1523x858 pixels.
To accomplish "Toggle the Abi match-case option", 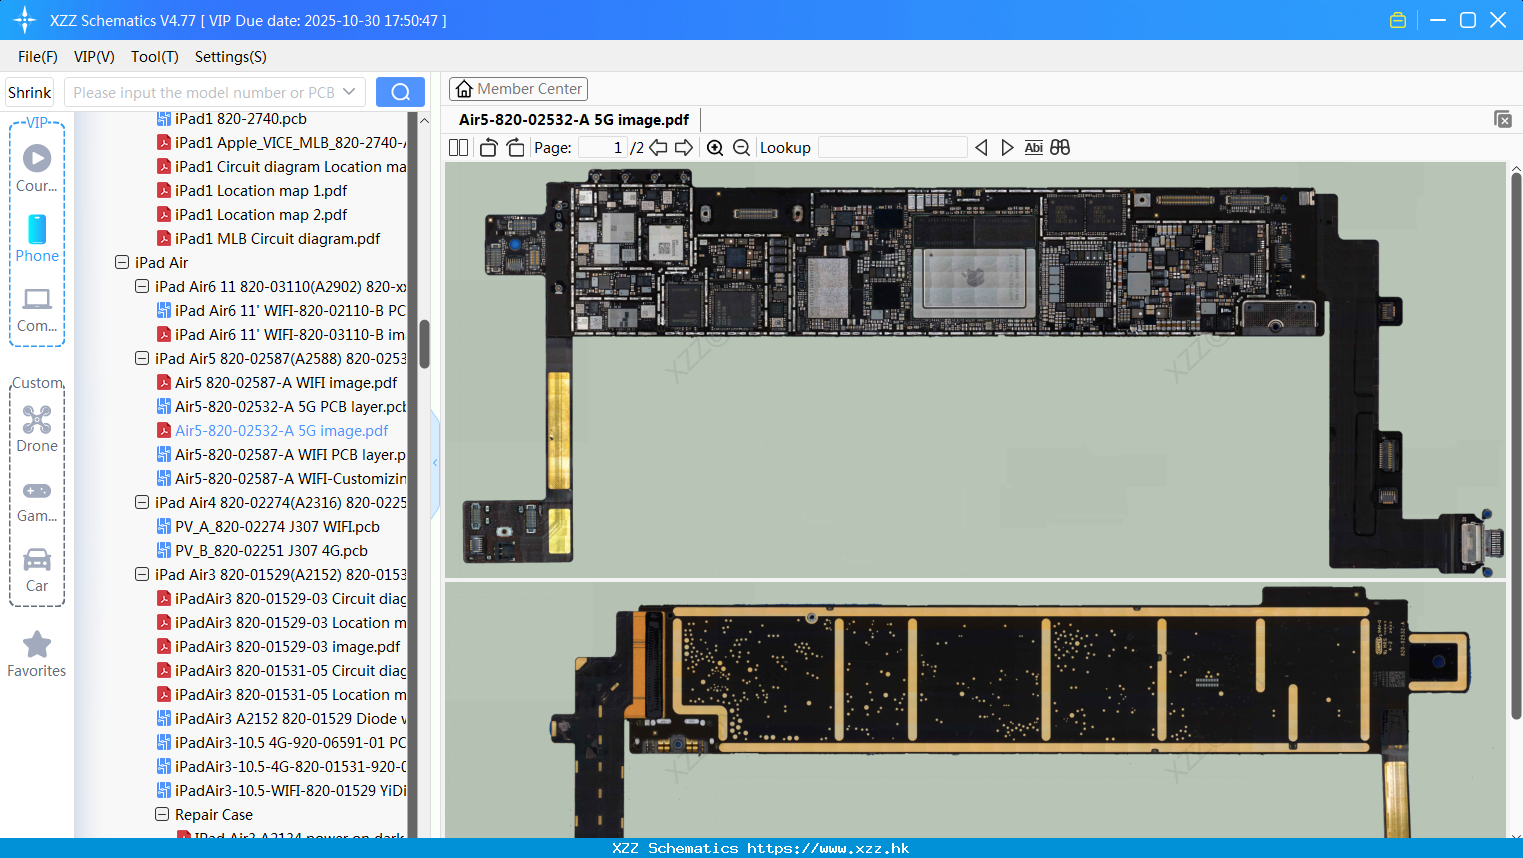I will click(x=1033, y=147).
